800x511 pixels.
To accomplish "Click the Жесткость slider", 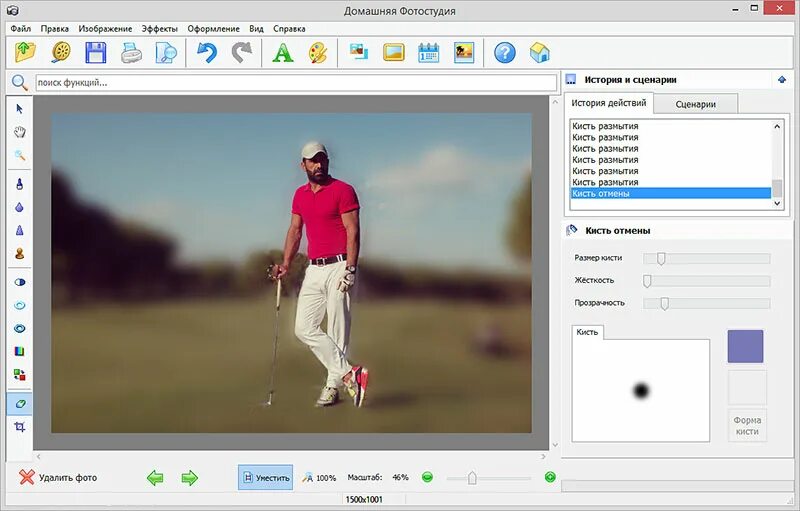I will (707, 281).
